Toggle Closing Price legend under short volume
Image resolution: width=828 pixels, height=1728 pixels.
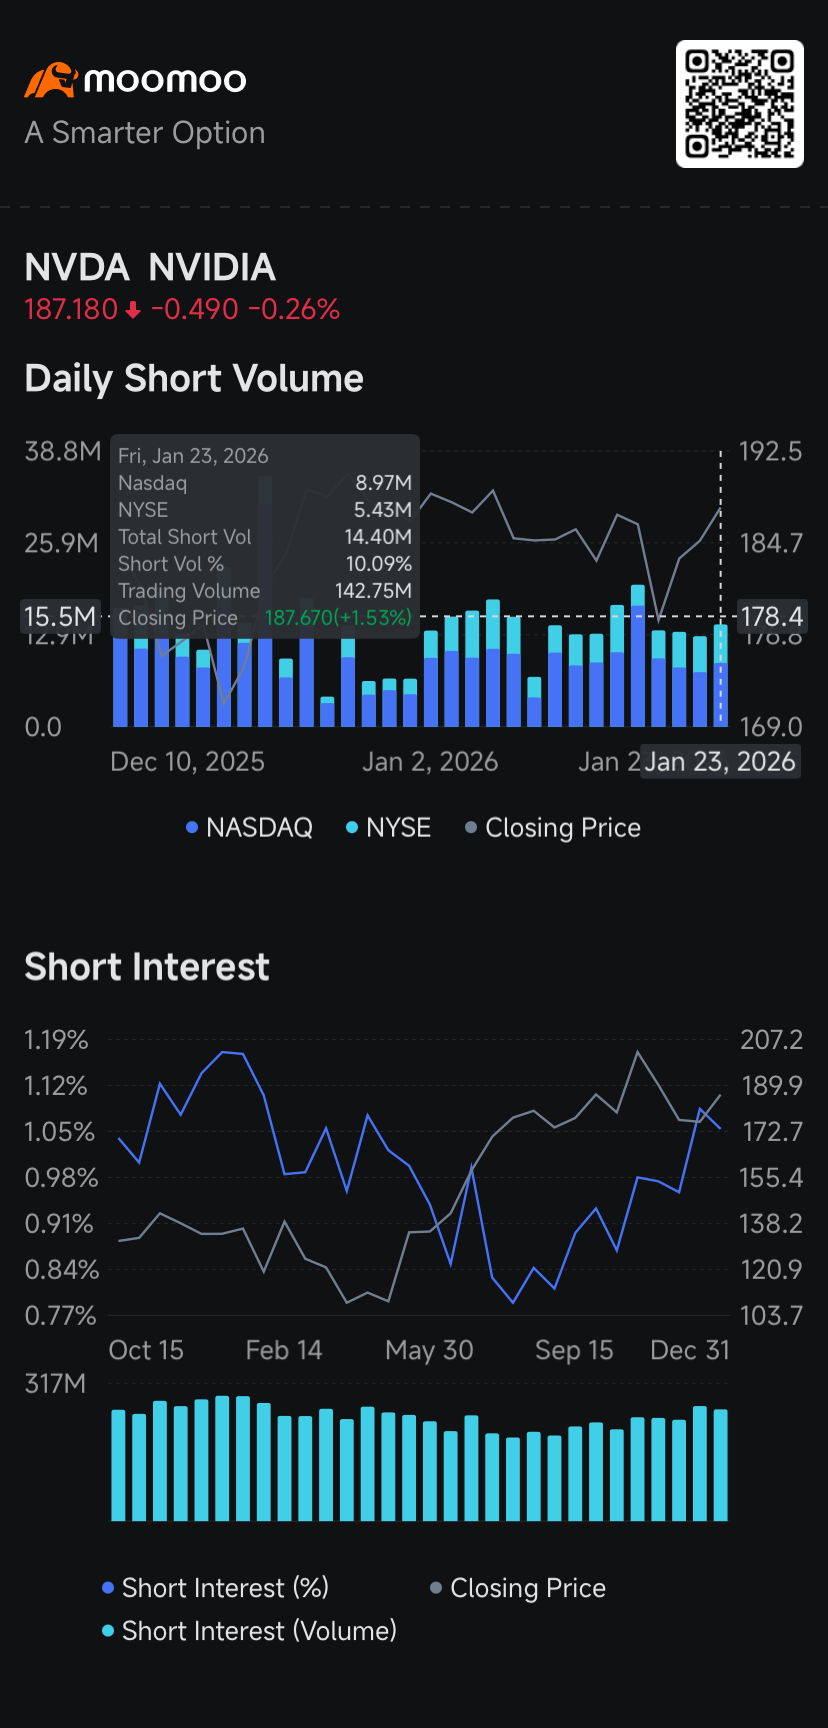pyautogui.click(x=553, y=828)
